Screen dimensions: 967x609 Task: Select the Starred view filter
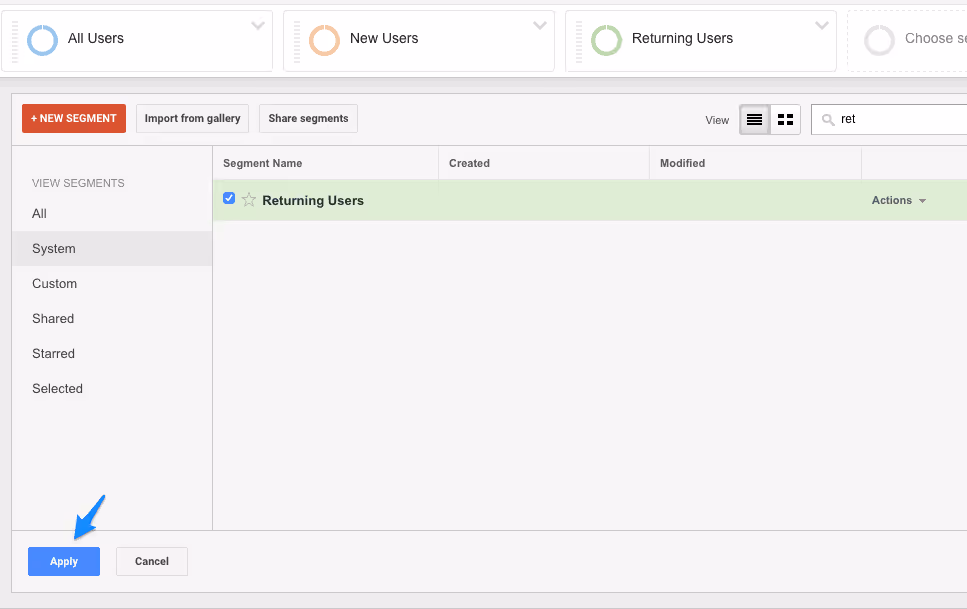53,353
